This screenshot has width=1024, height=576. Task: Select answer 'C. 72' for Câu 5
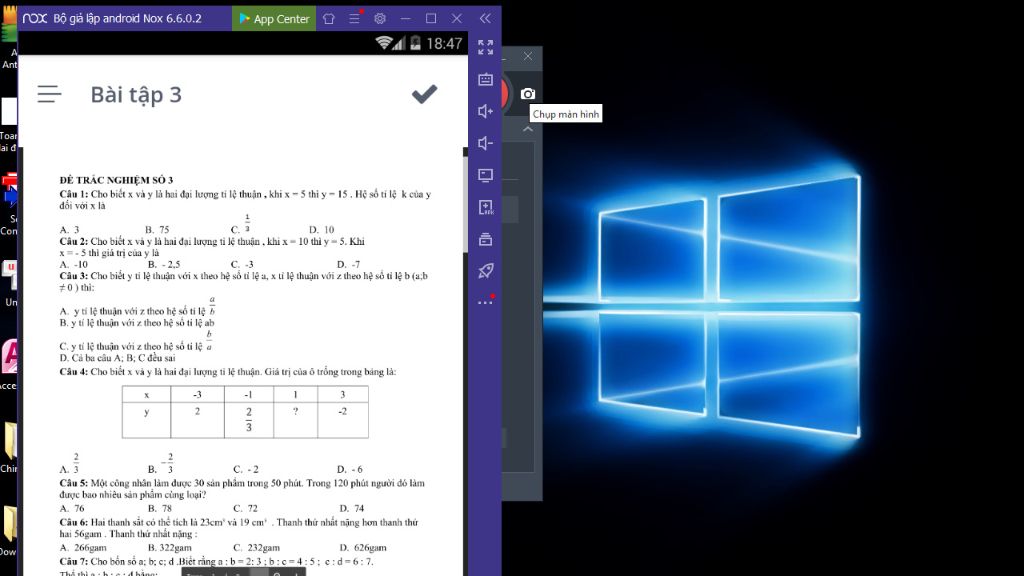246,508
